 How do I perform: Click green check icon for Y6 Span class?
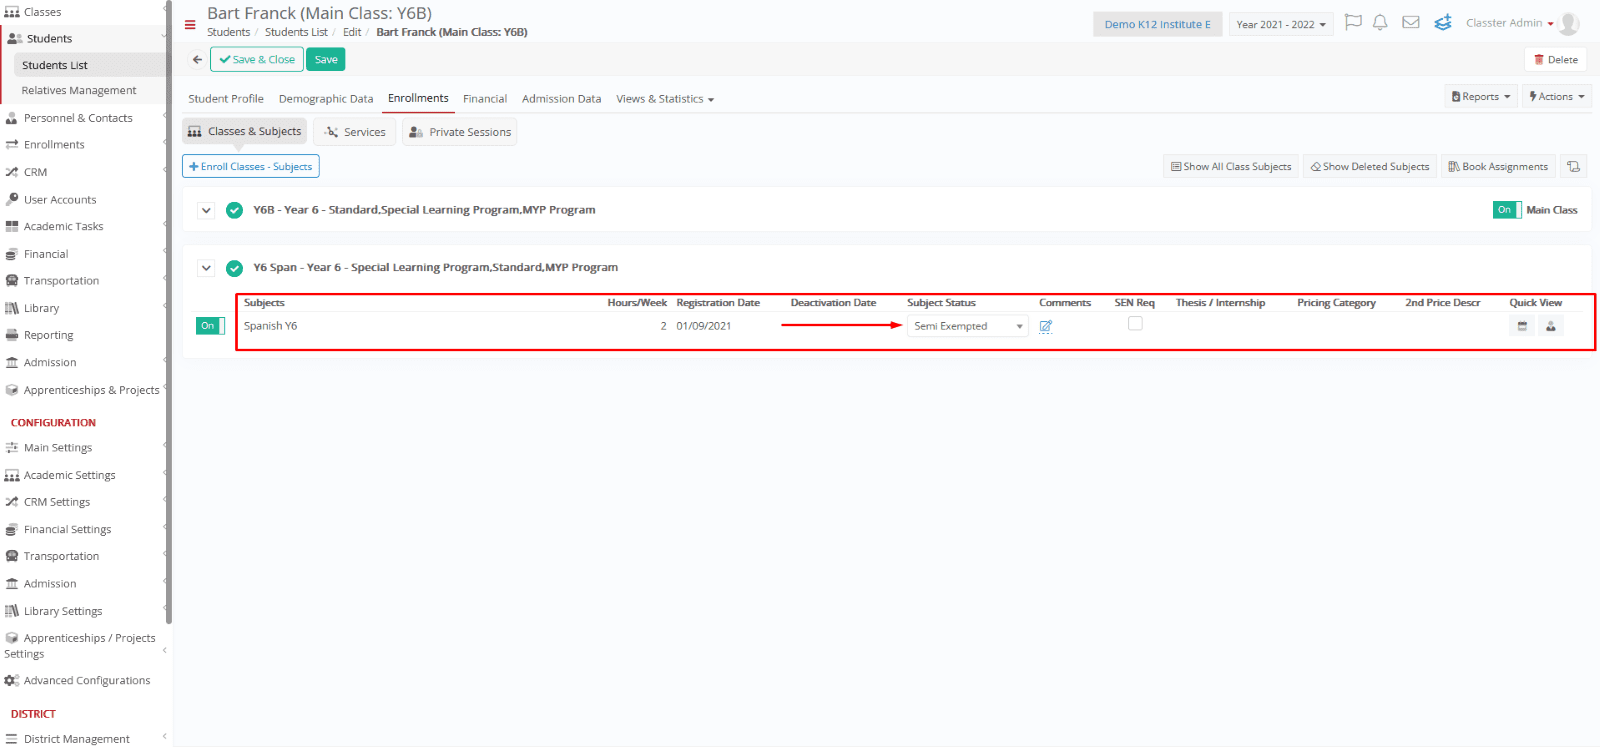click(234, 268)
